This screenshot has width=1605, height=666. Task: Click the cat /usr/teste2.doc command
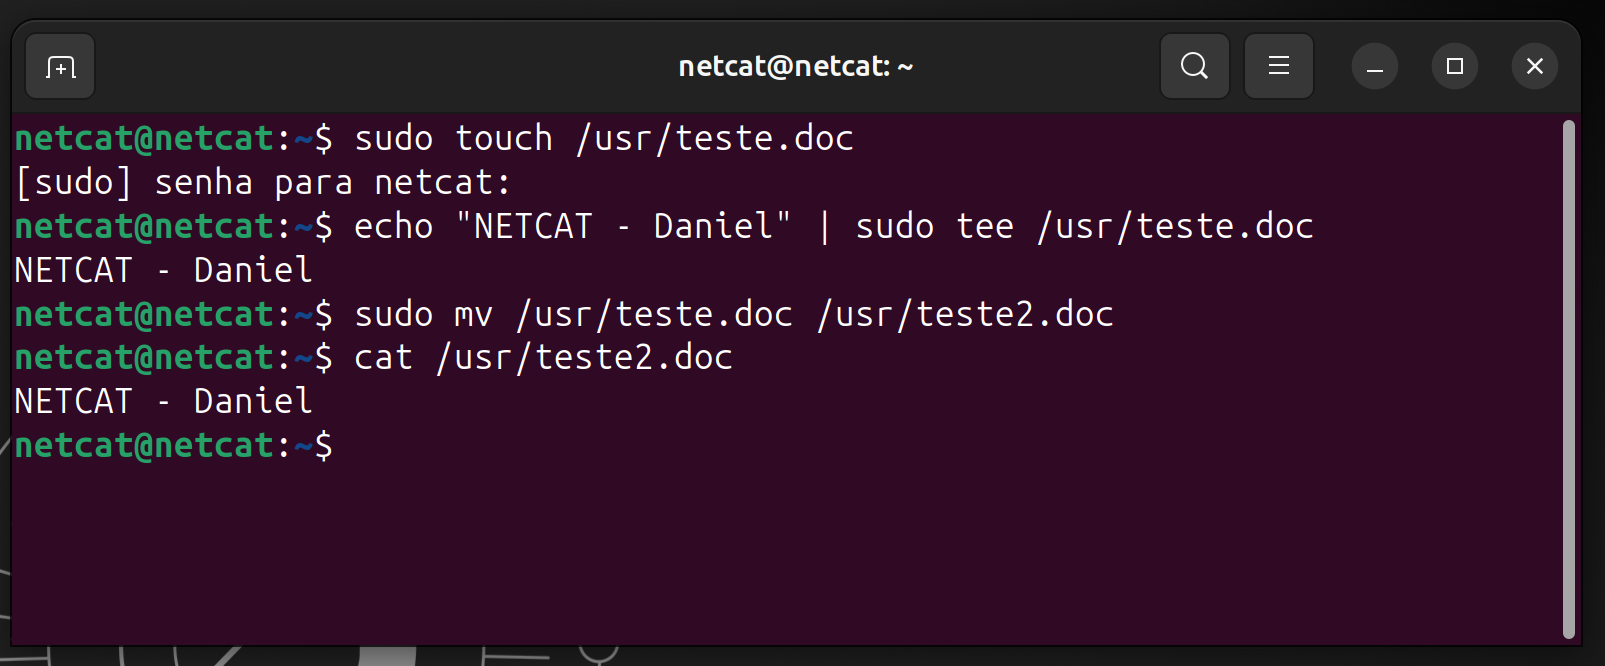pyautogui.click(x=544, y=357)
